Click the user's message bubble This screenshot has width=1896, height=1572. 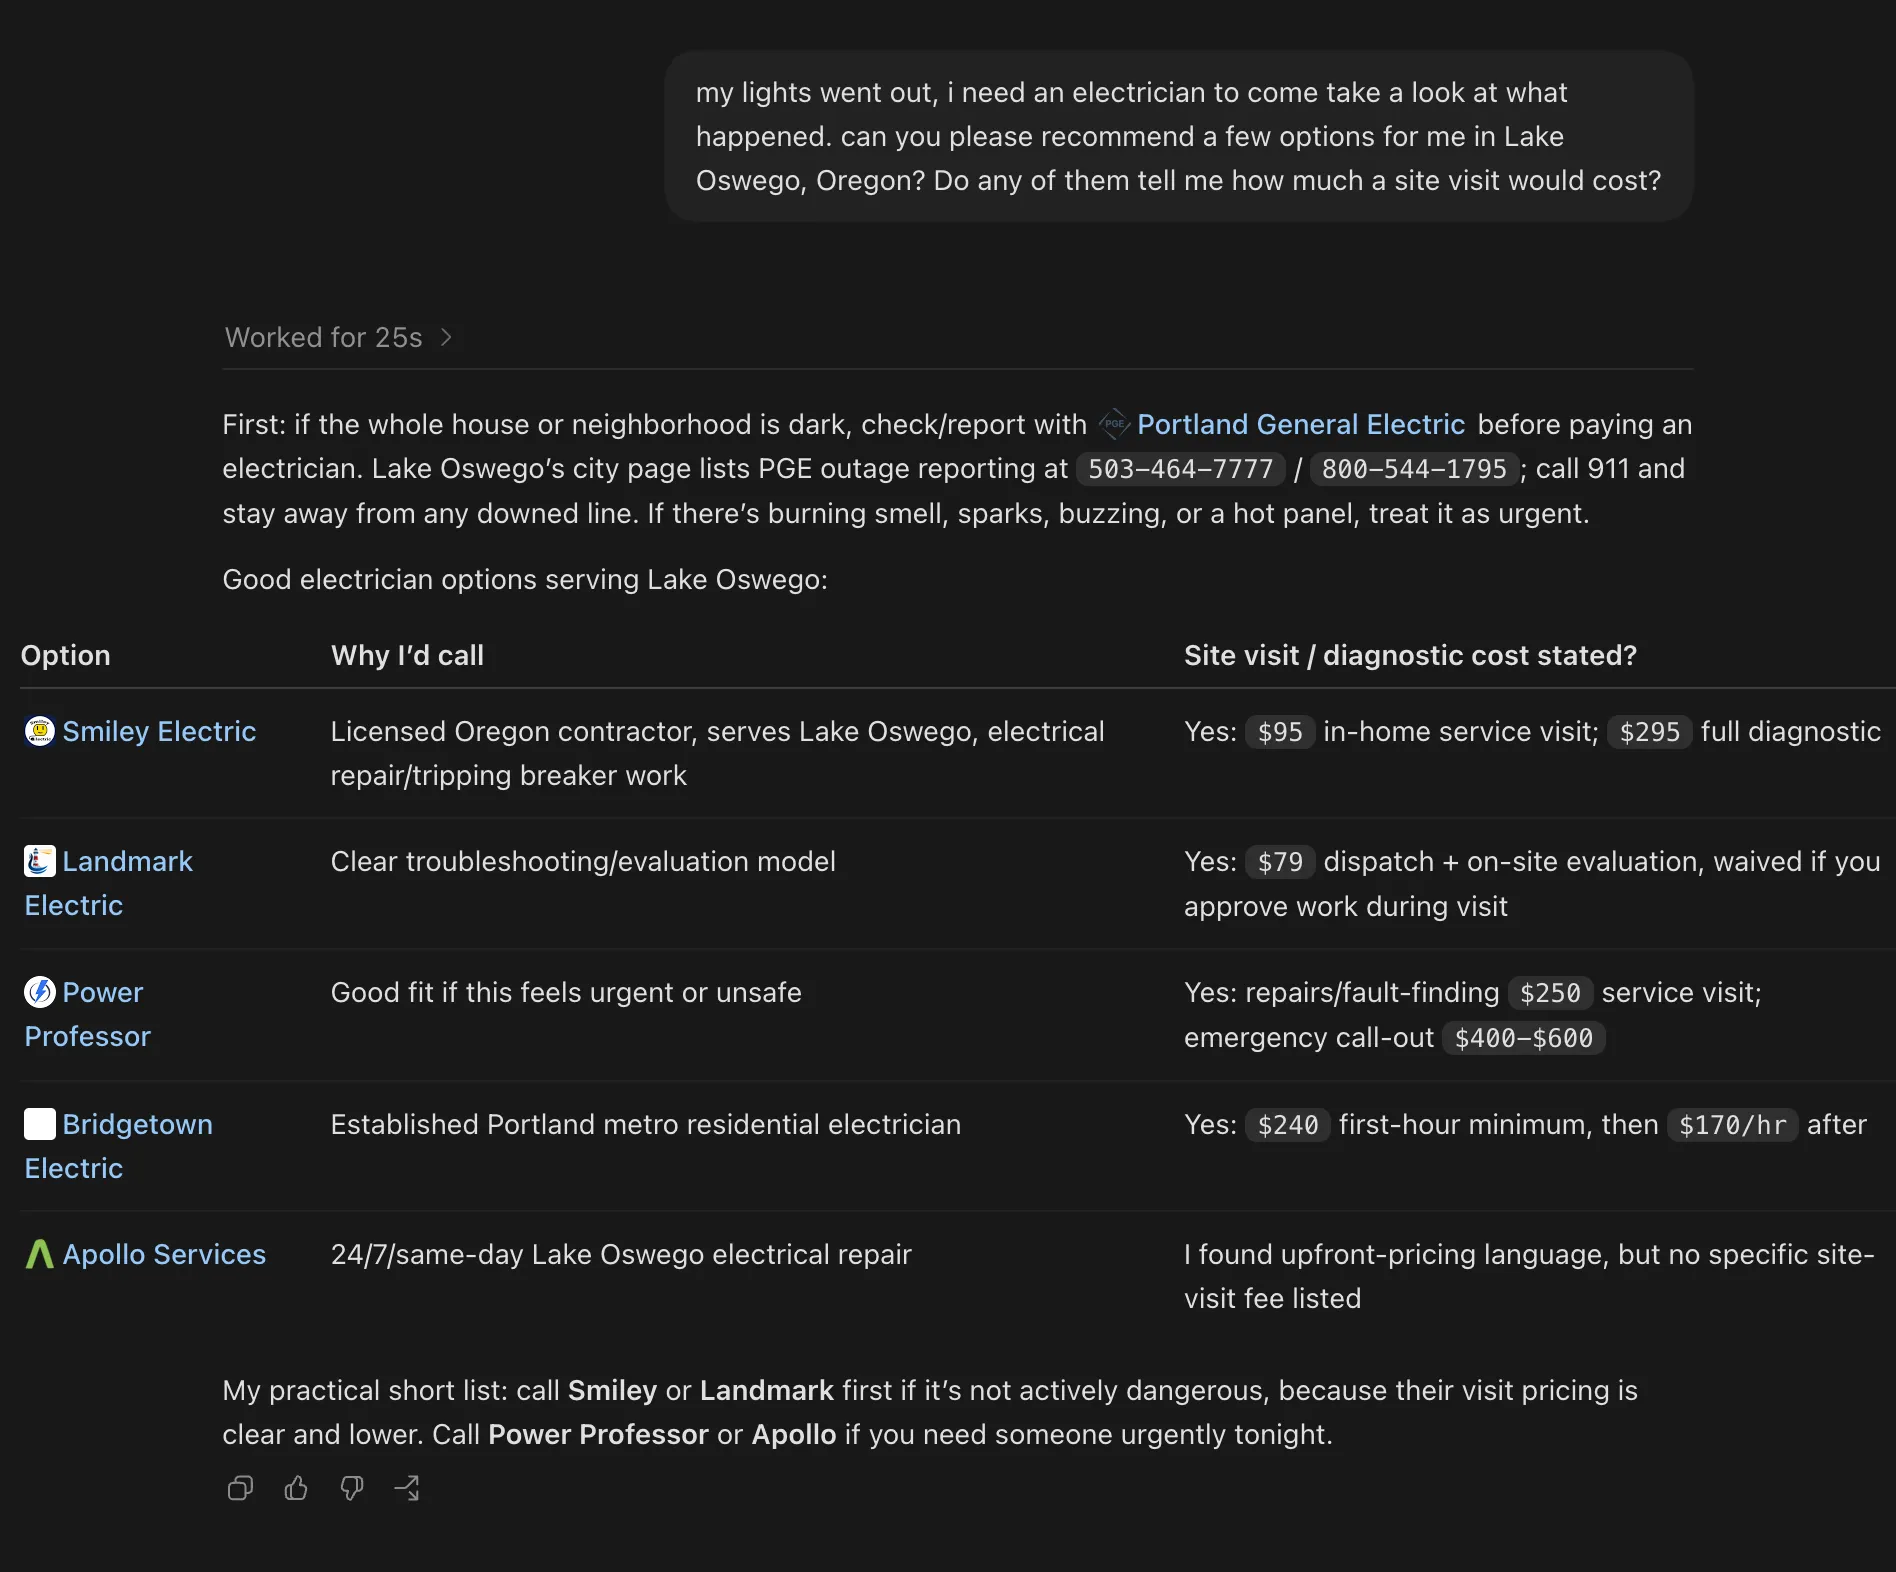coord(1179,136)
